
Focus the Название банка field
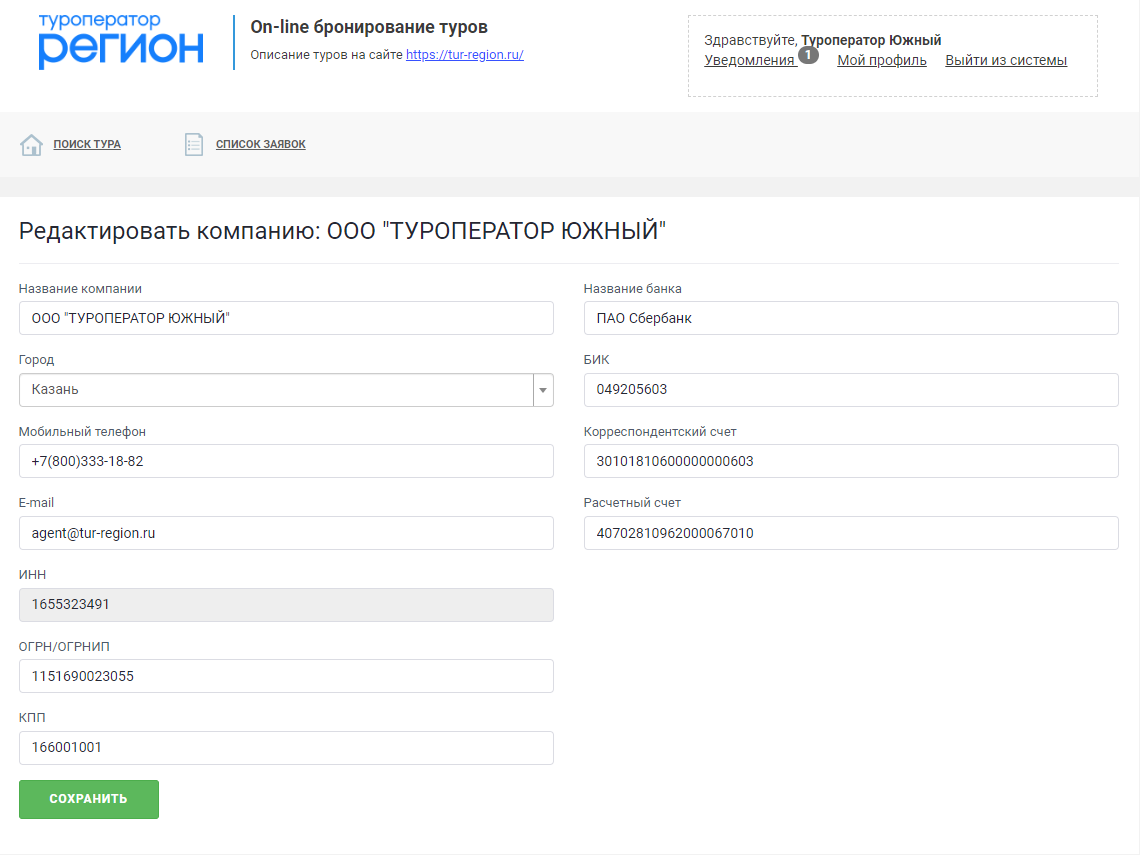pyautogui.click(x=850, y=318)
